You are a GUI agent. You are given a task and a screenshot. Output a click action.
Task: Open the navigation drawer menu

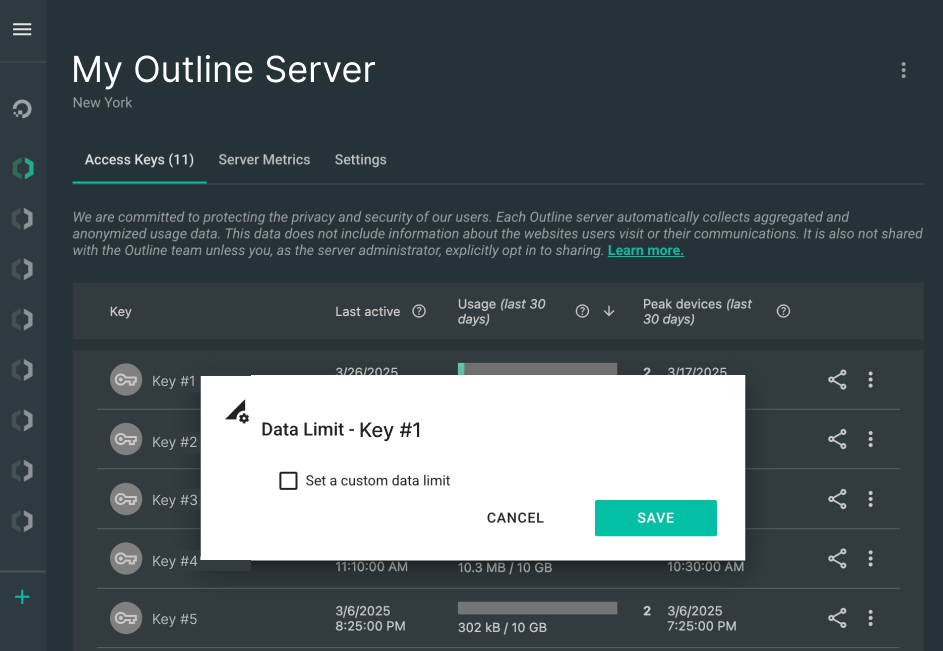click(x=22, y=29)
